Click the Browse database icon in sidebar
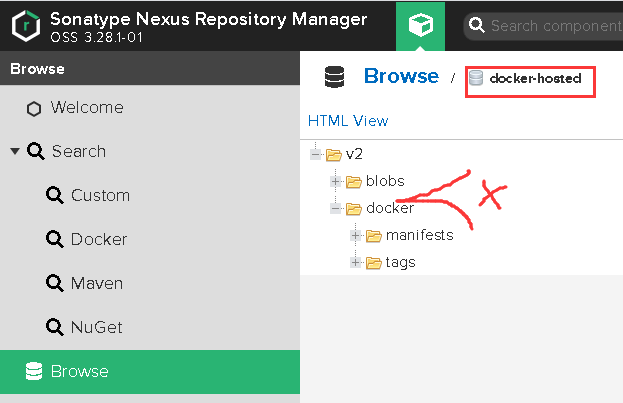623x403 pixels. point(34,372)
